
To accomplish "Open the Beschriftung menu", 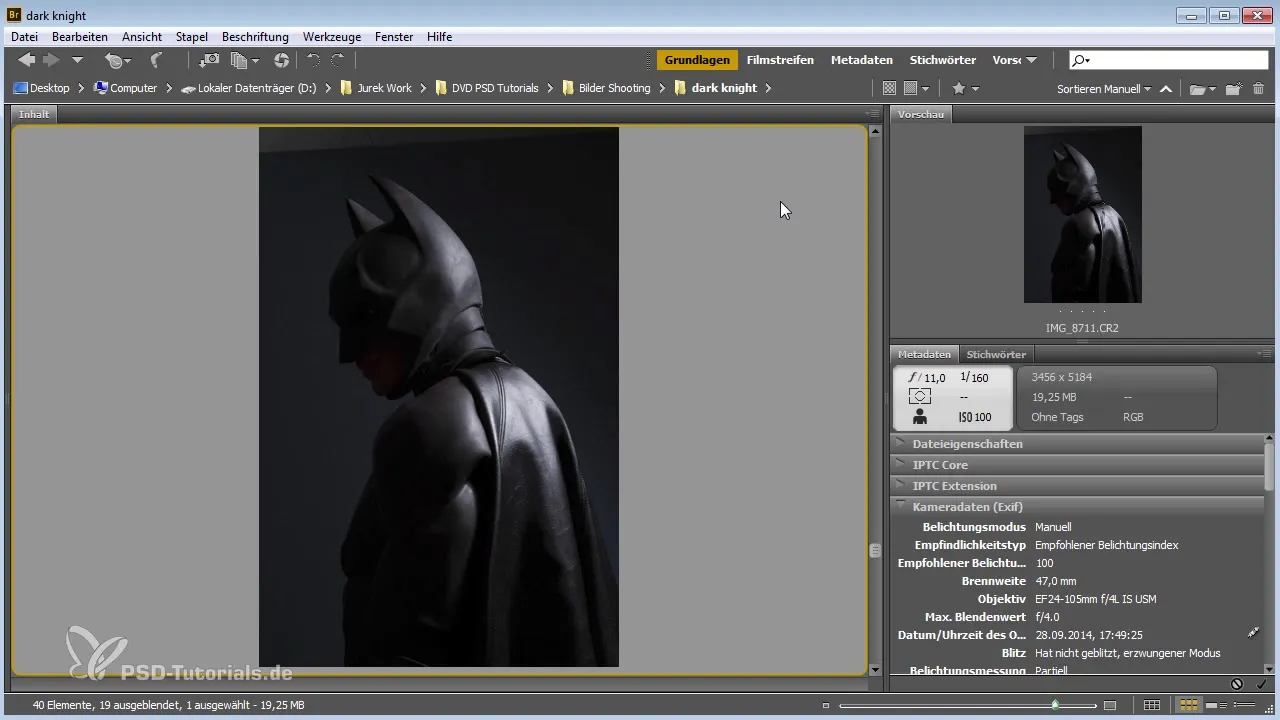I will 255,37.
